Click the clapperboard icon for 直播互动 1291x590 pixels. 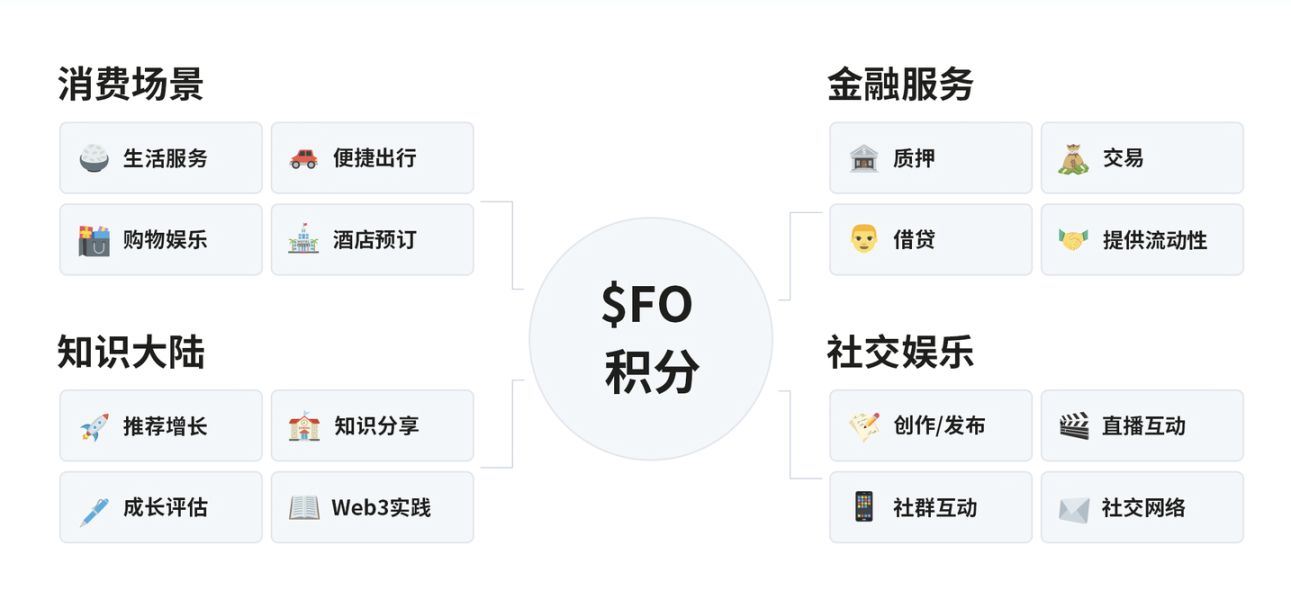[x=1074, y=426]
